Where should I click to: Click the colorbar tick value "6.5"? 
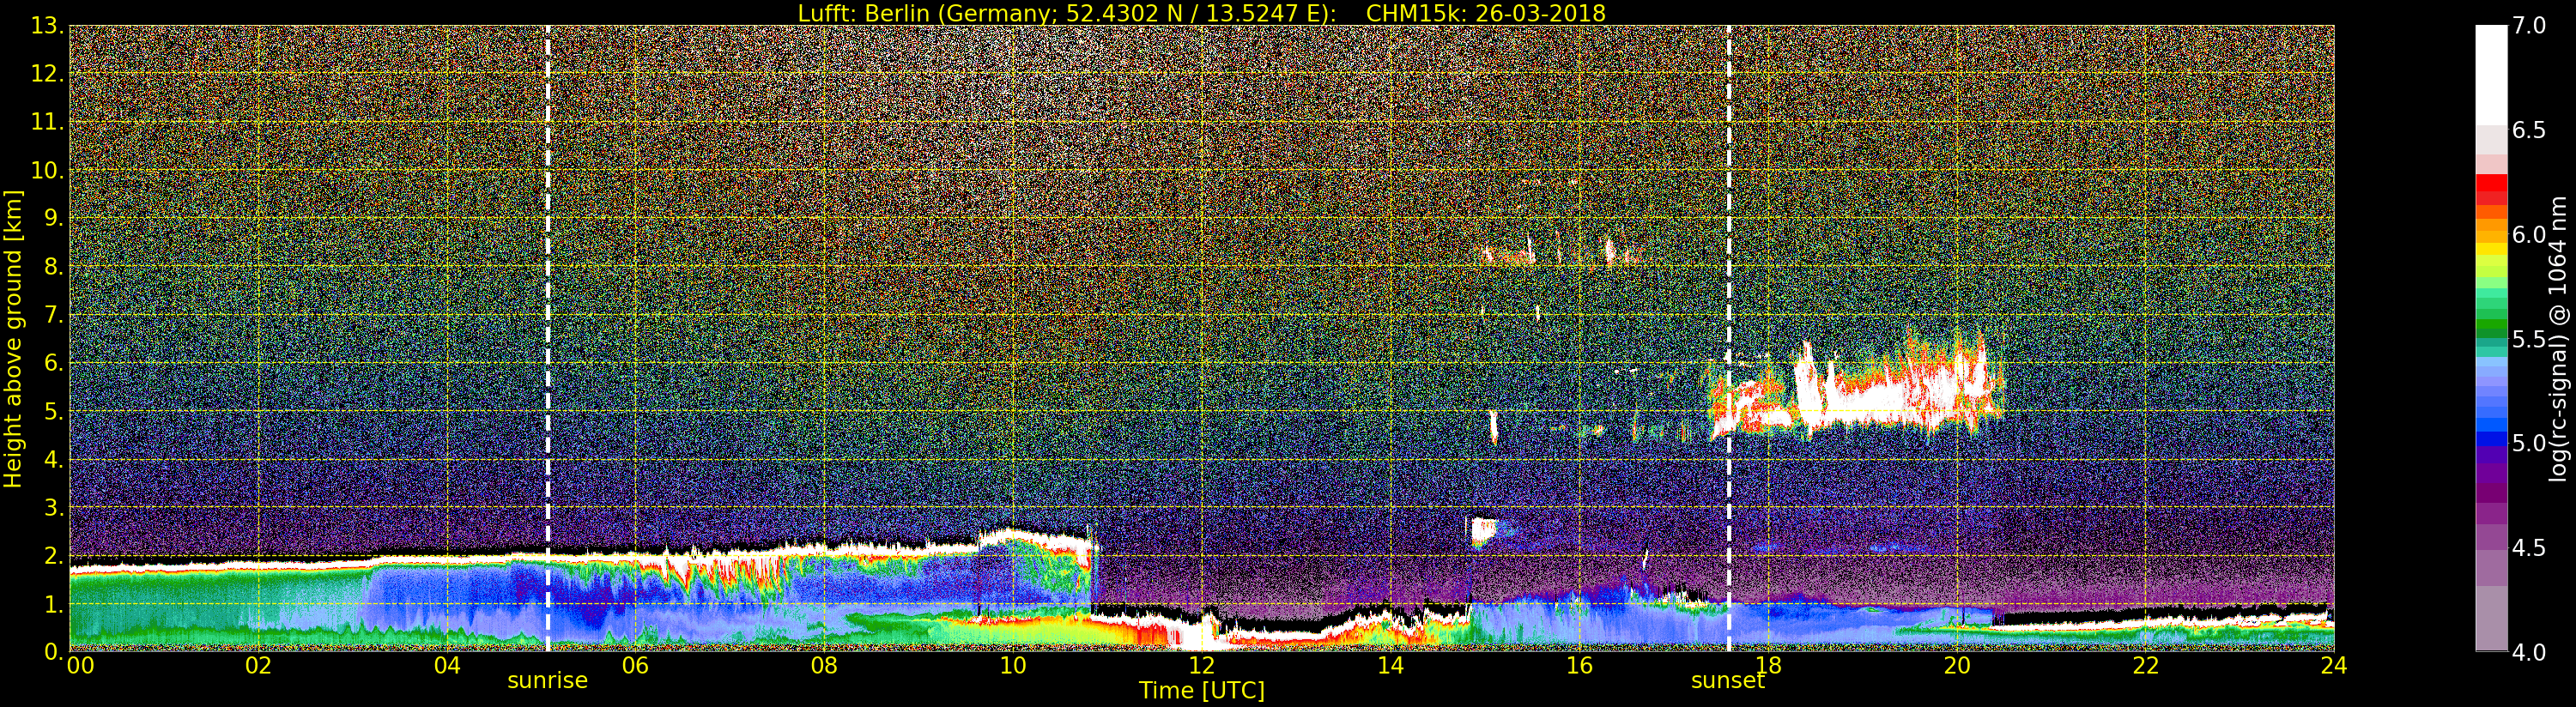tap(2530, 130)
